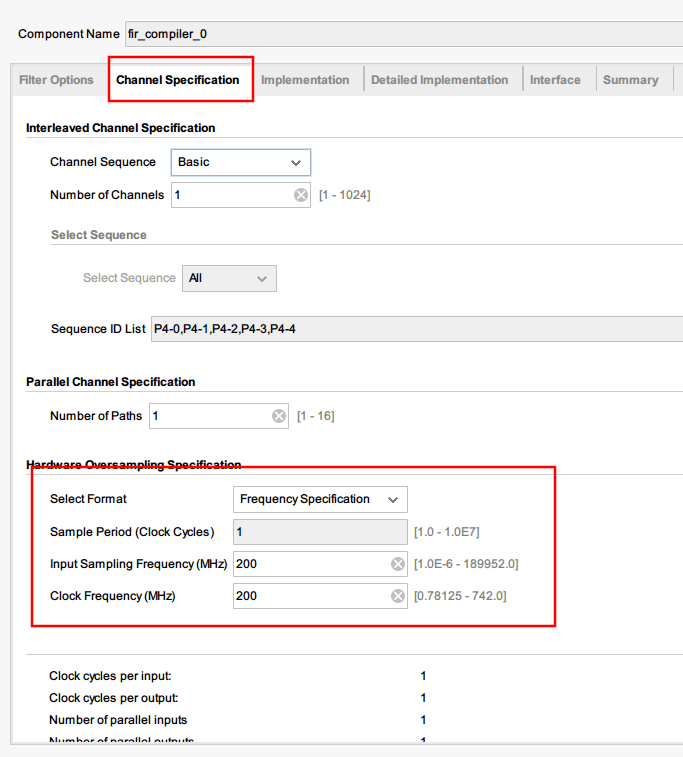Image resolution: width=683 pixels, height=757 pixels.
Task: View the Summary tab
Action: [x=630, y=80]
